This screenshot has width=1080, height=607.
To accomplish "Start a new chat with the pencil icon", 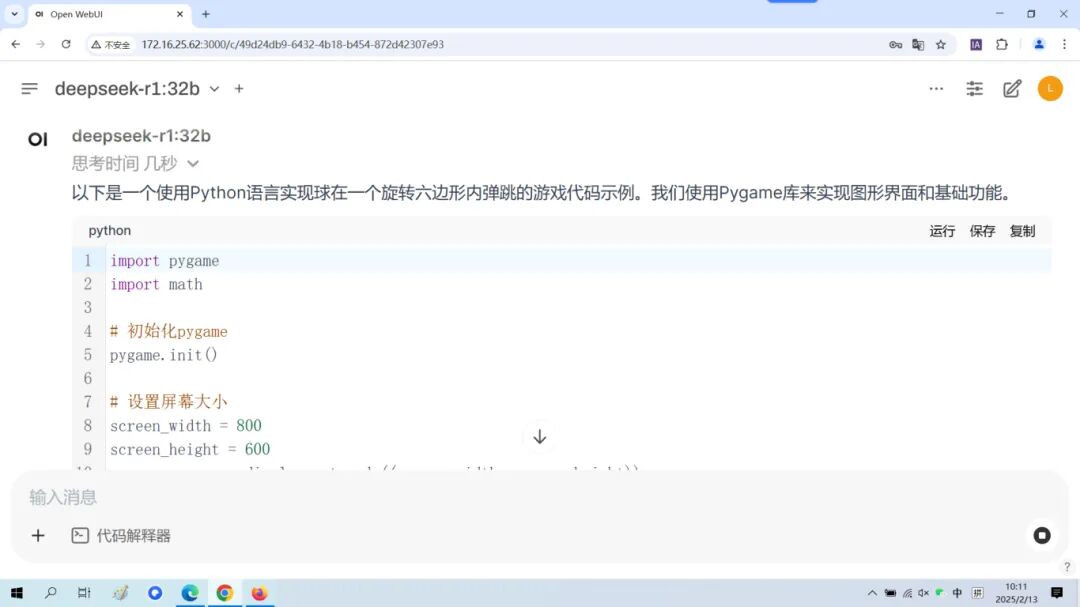I will click(1012, 89).
